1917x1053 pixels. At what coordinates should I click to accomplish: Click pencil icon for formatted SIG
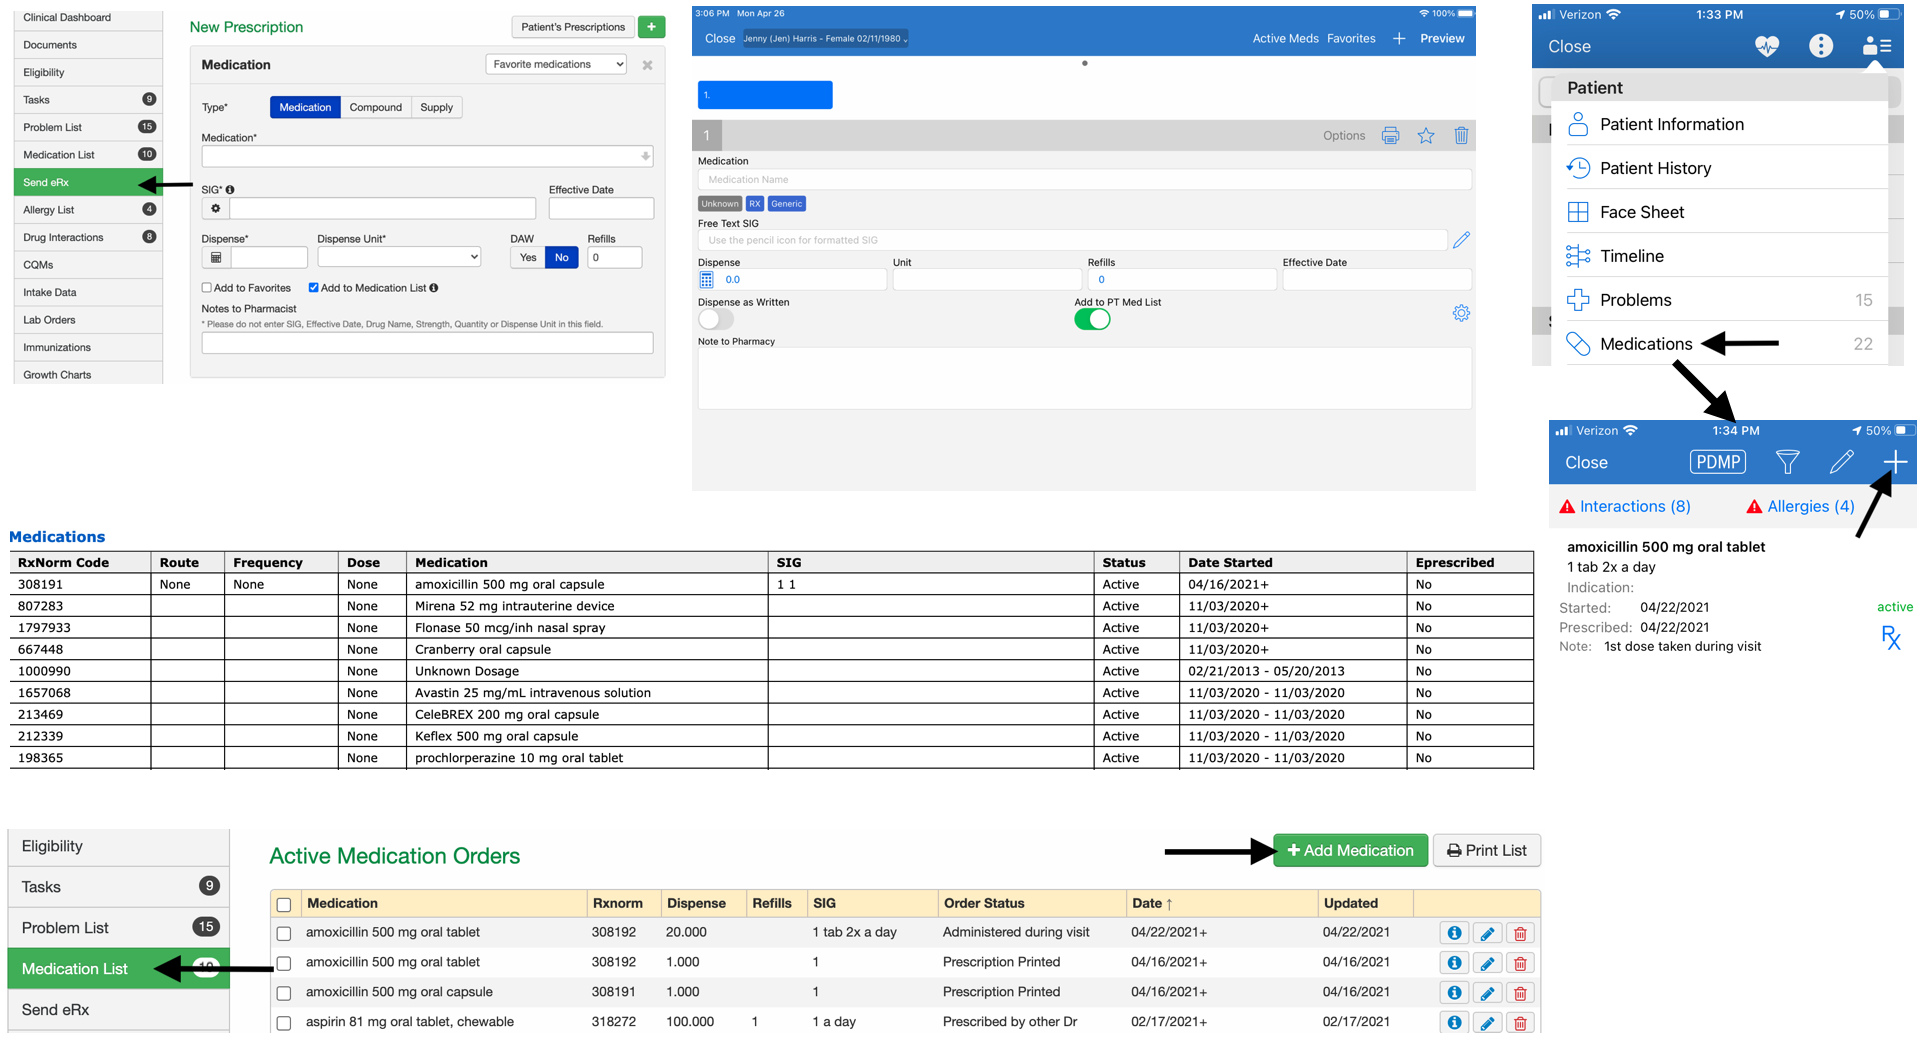point(1461,240)
